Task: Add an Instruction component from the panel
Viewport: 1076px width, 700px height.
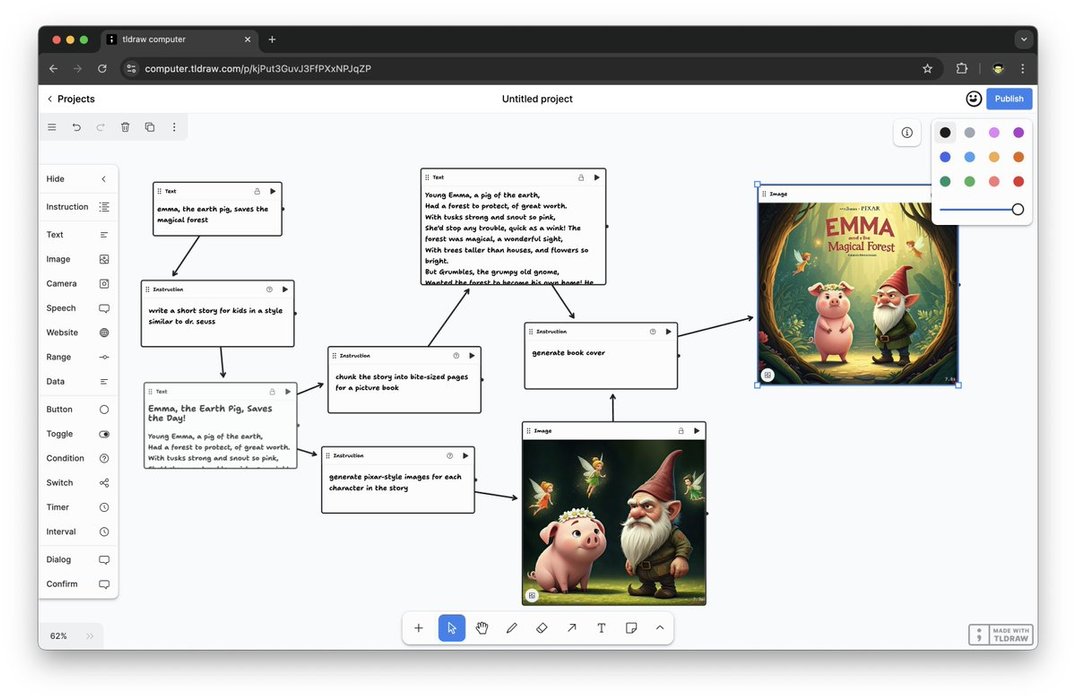Action: pyautogui.click(x=78, y=207)
